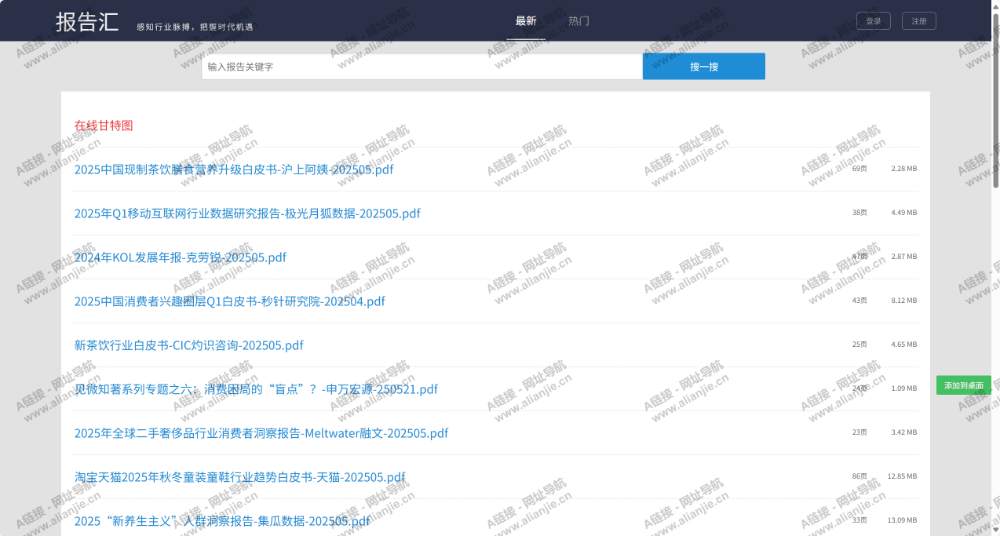Switch to the 最新 tab
Viewport: 1000px width, 536px height.
click(526, 21)
